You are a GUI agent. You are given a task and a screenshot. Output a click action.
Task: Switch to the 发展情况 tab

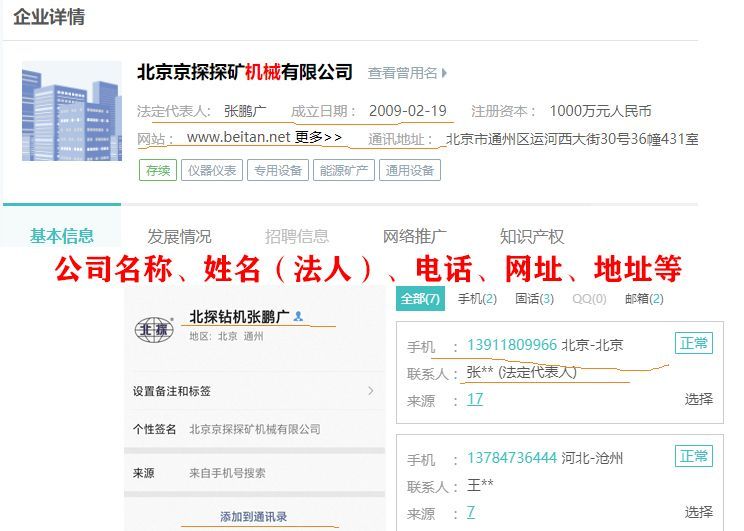click(x=179, y=236)
